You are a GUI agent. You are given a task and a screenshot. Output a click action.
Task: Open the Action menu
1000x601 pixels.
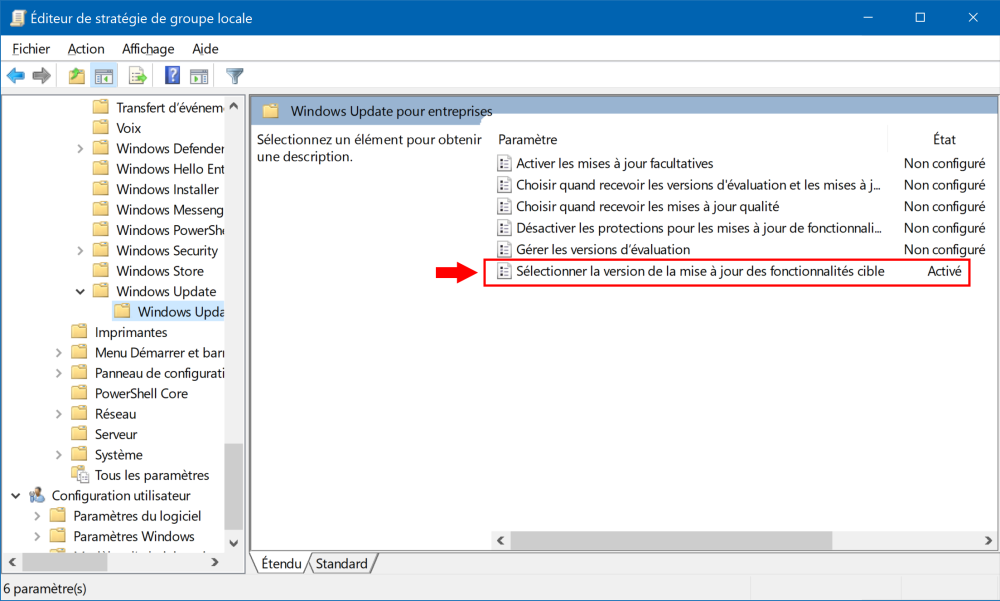point(86,48)
